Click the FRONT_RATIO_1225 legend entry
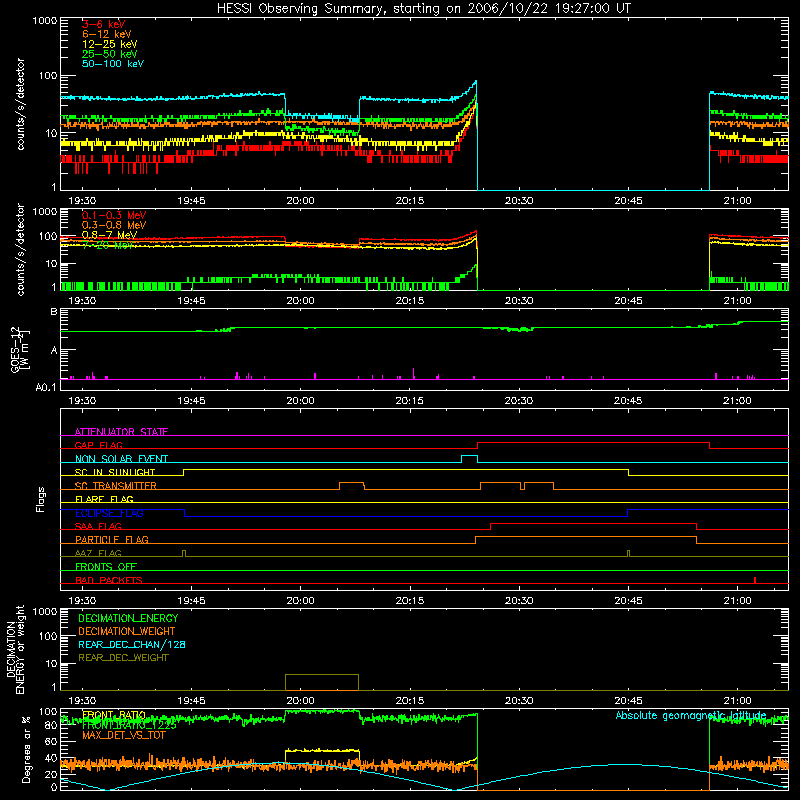Viewport: 800px width, 800px height. tap(129, 725)
